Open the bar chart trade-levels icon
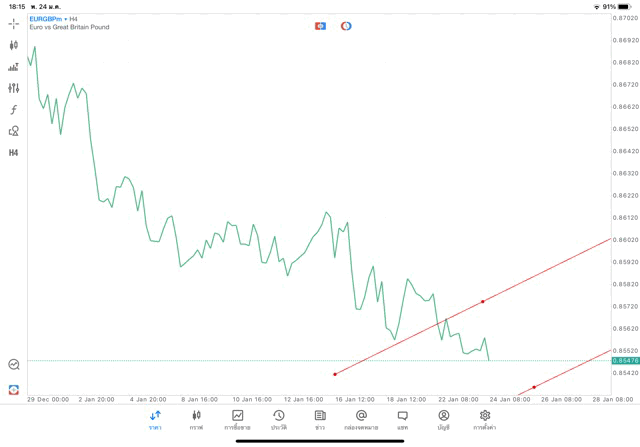 (x=14, y=67)
